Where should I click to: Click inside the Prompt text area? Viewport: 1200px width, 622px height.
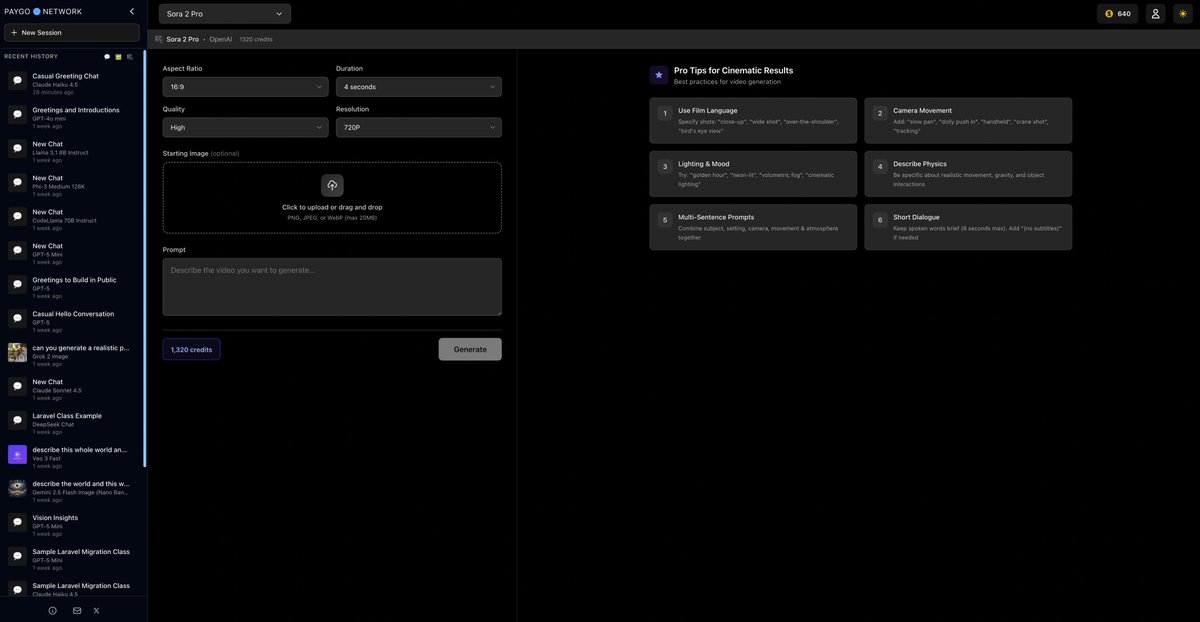coord(332,287)
